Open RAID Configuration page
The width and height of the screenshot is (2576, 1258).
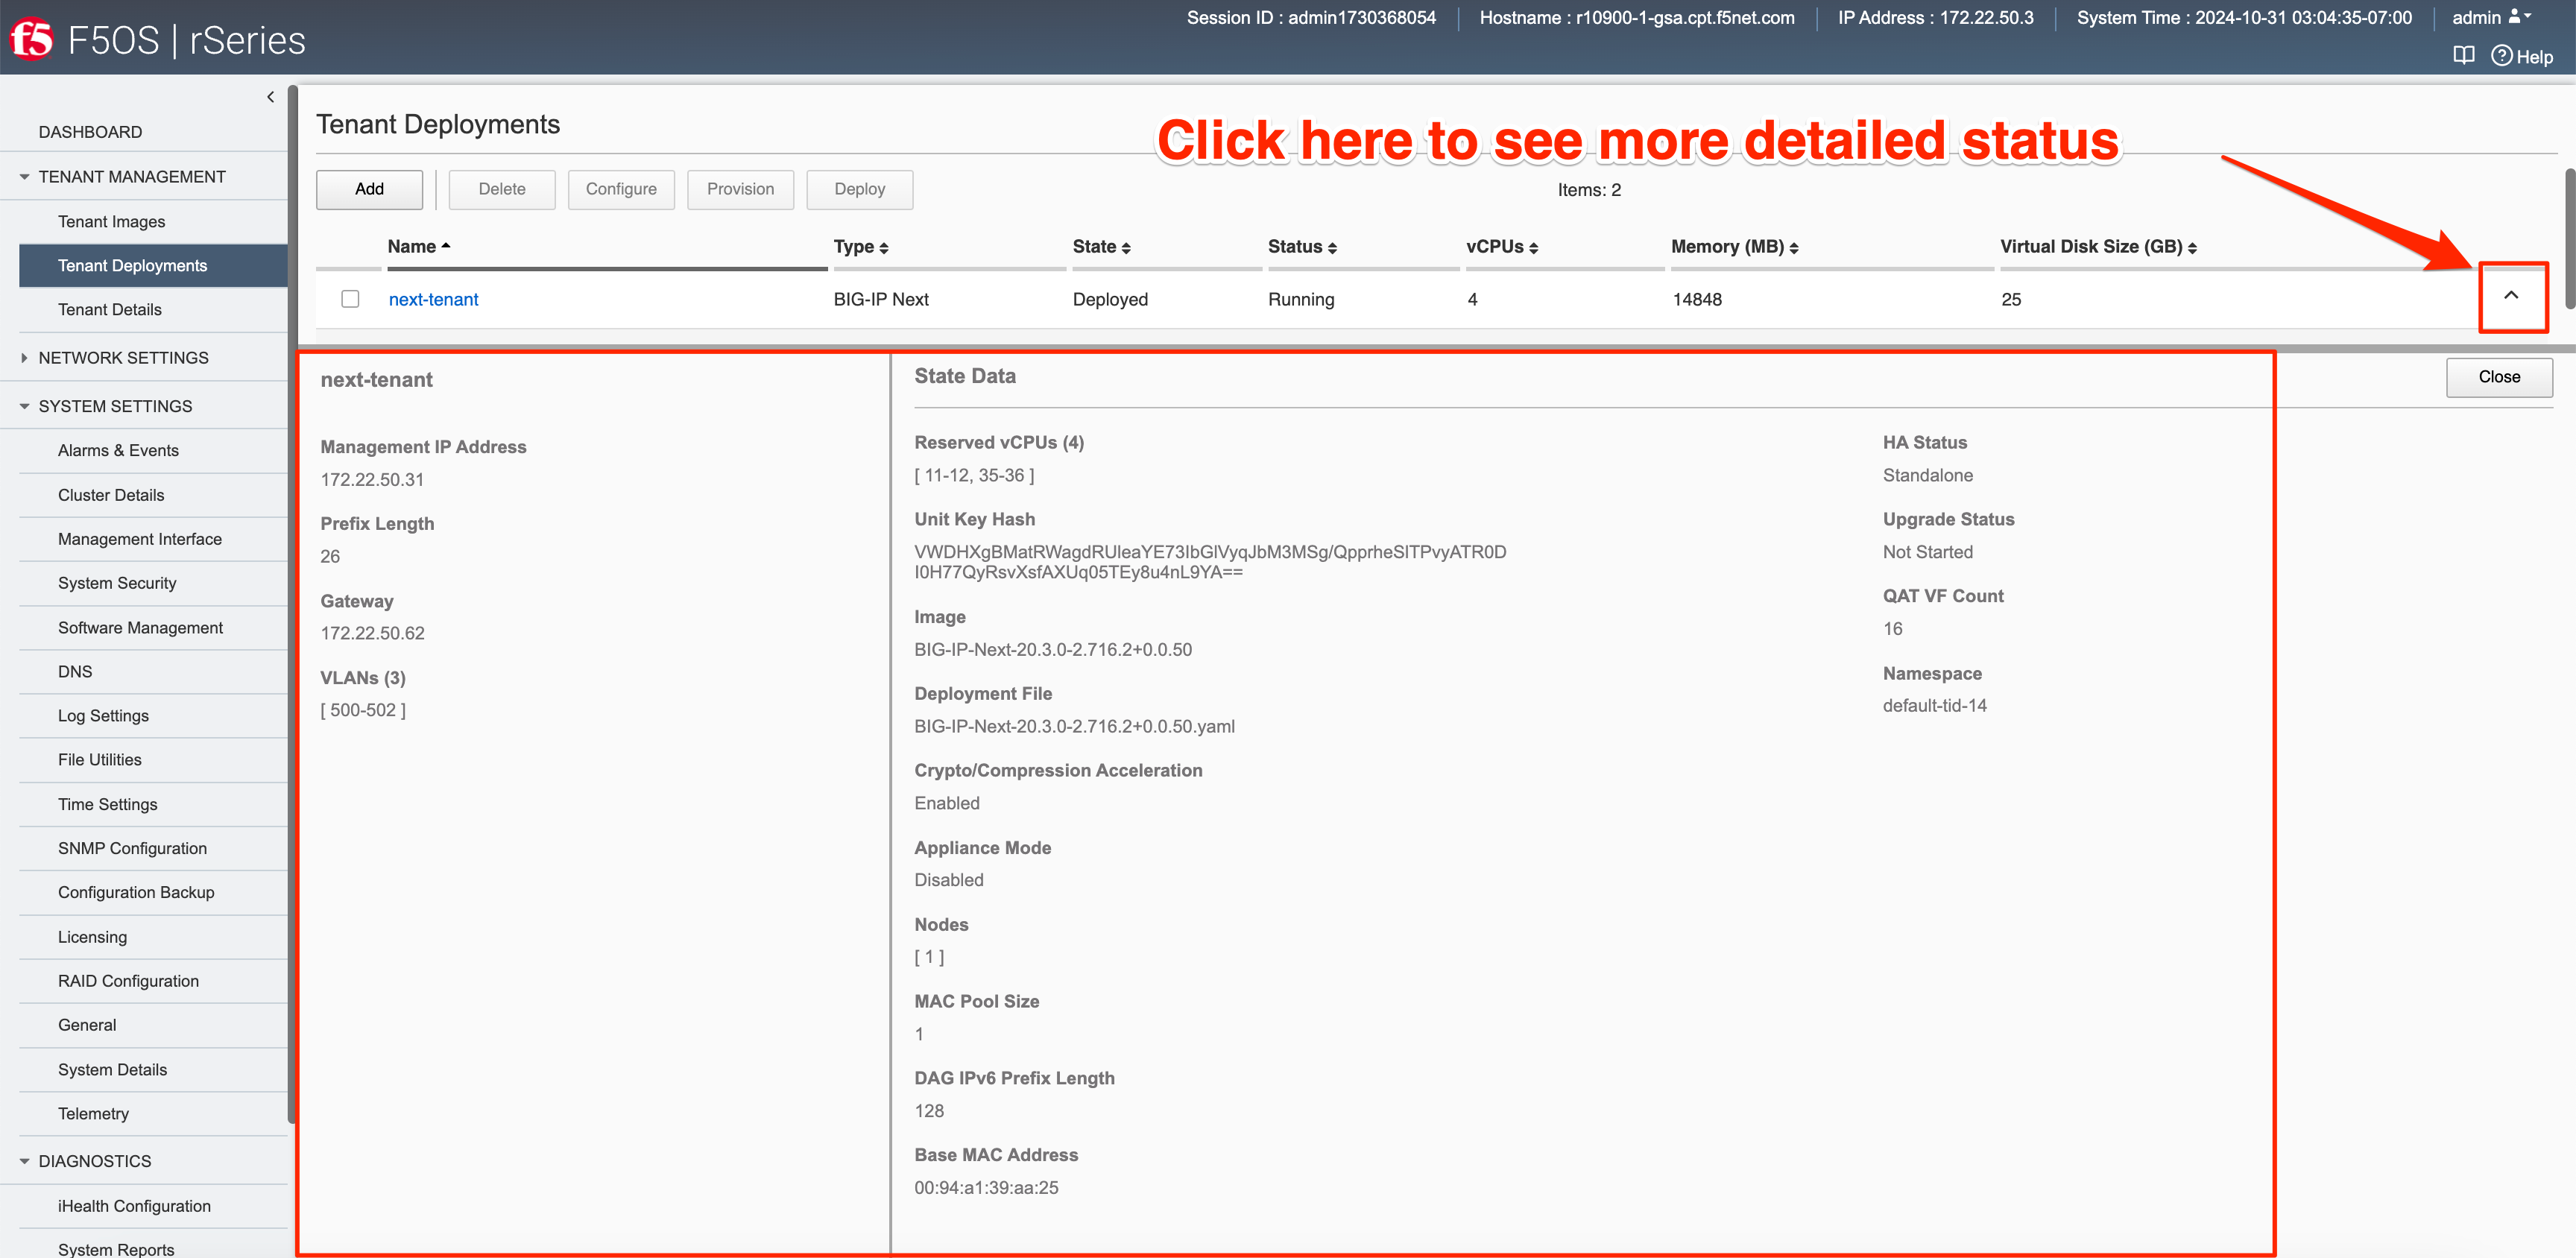pyautogui.click(x=128, y=981)
